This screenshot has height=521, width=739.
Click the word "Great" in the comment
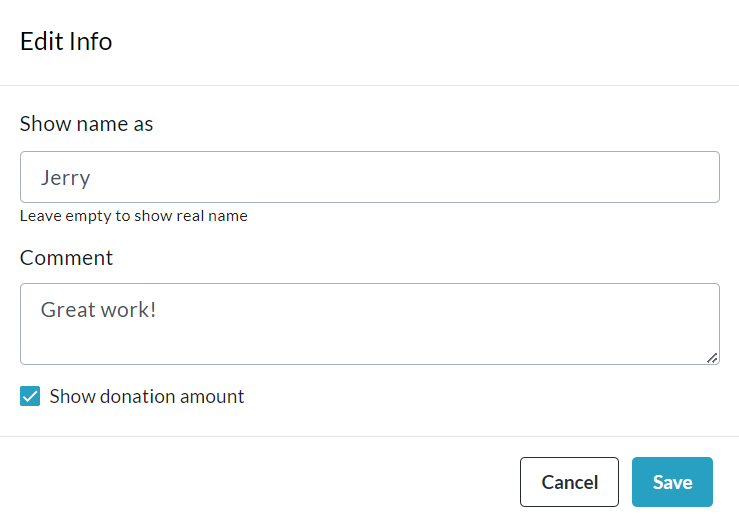(67, 310)
